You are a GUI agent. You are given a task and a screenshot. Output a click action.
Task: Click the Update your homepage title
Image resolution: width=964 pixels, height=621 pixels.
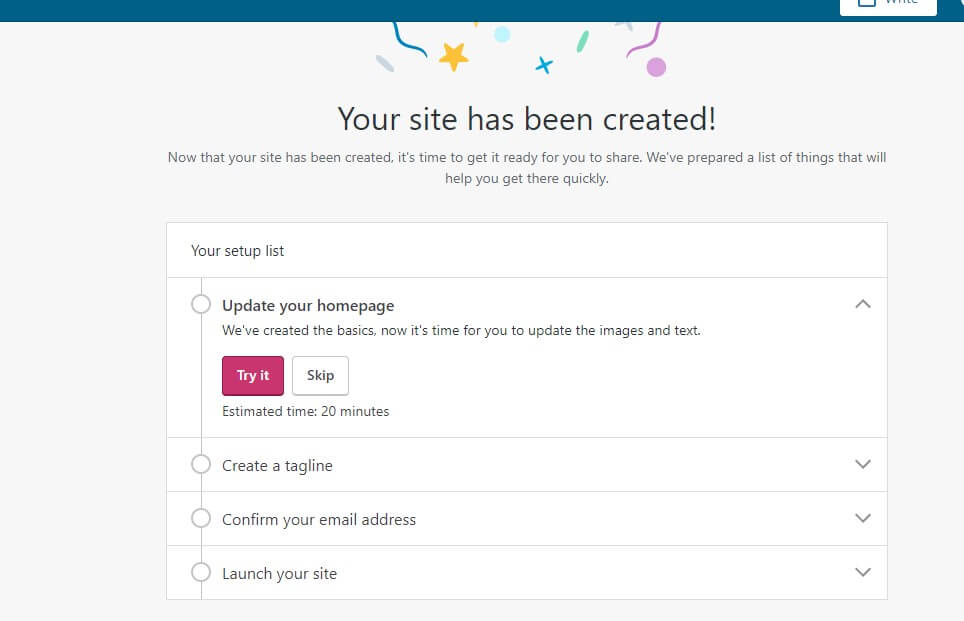tap(307, 304)
